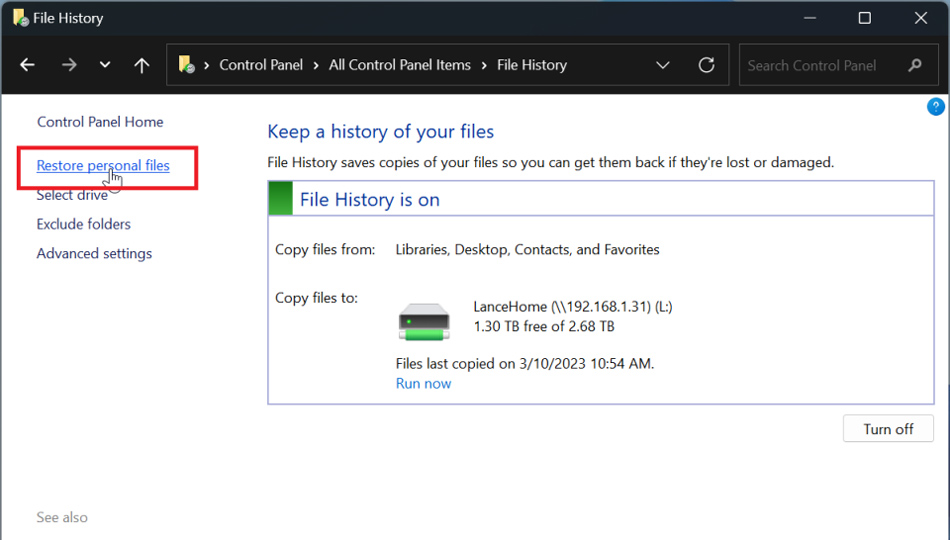The height and width of the screenshot is (540, 950).
Task: Click the LanceHome network drive icon
Action: [424, 322]
